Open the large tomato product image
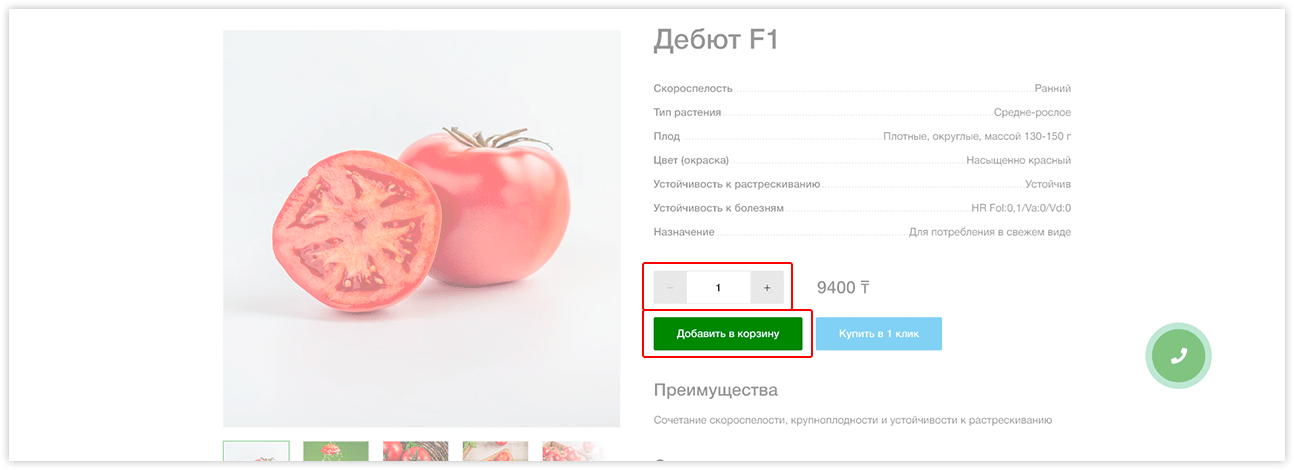The height and width of the screenshot is (470, 1294). [421, 229]
